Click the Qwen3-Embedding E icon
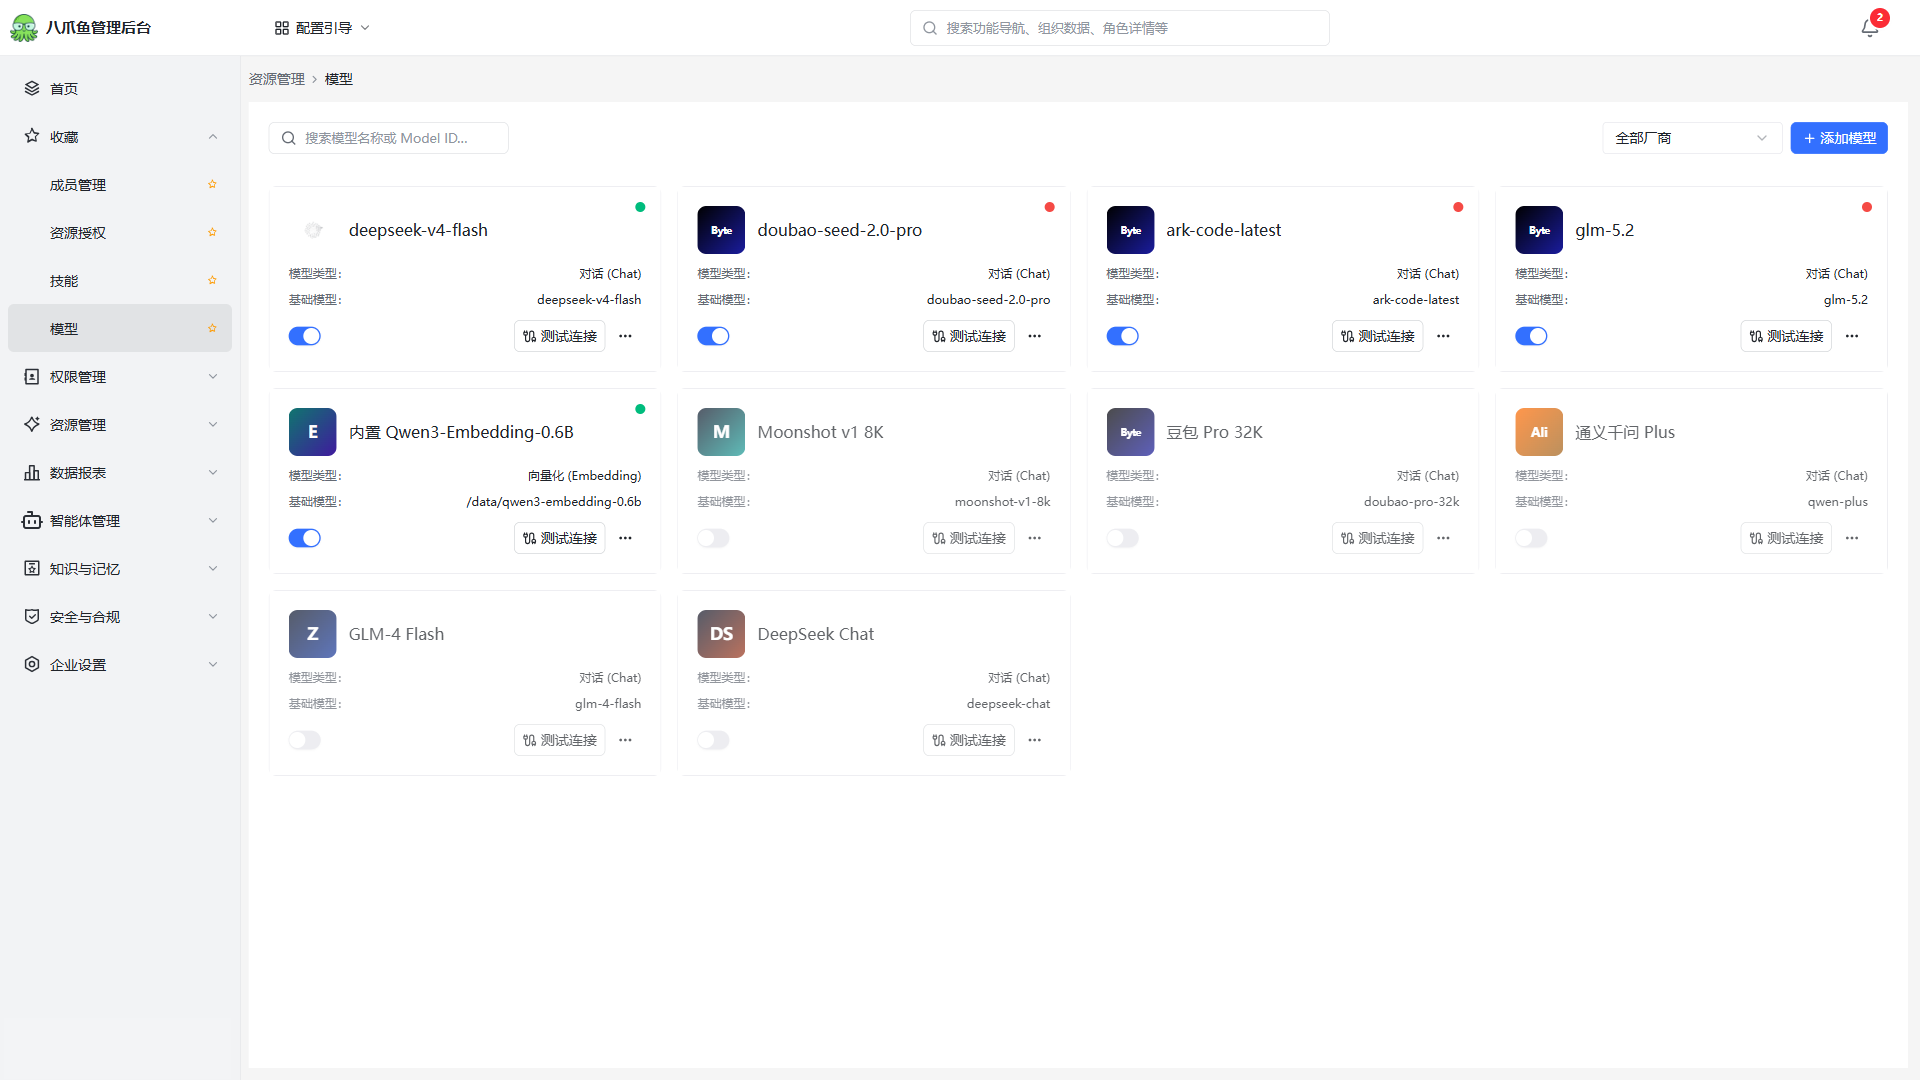The width and height of the screenshot is (1920, 1080). tap(312, 432)
